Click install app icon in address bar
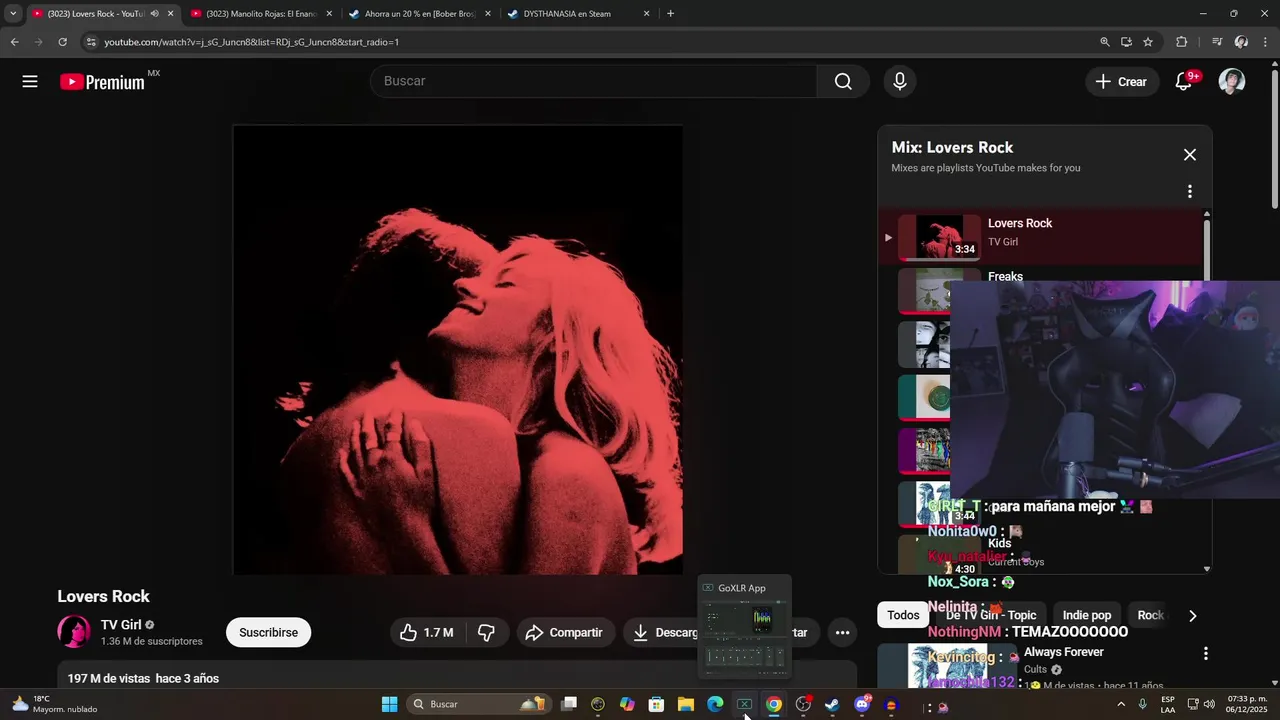 [1126, 42]
